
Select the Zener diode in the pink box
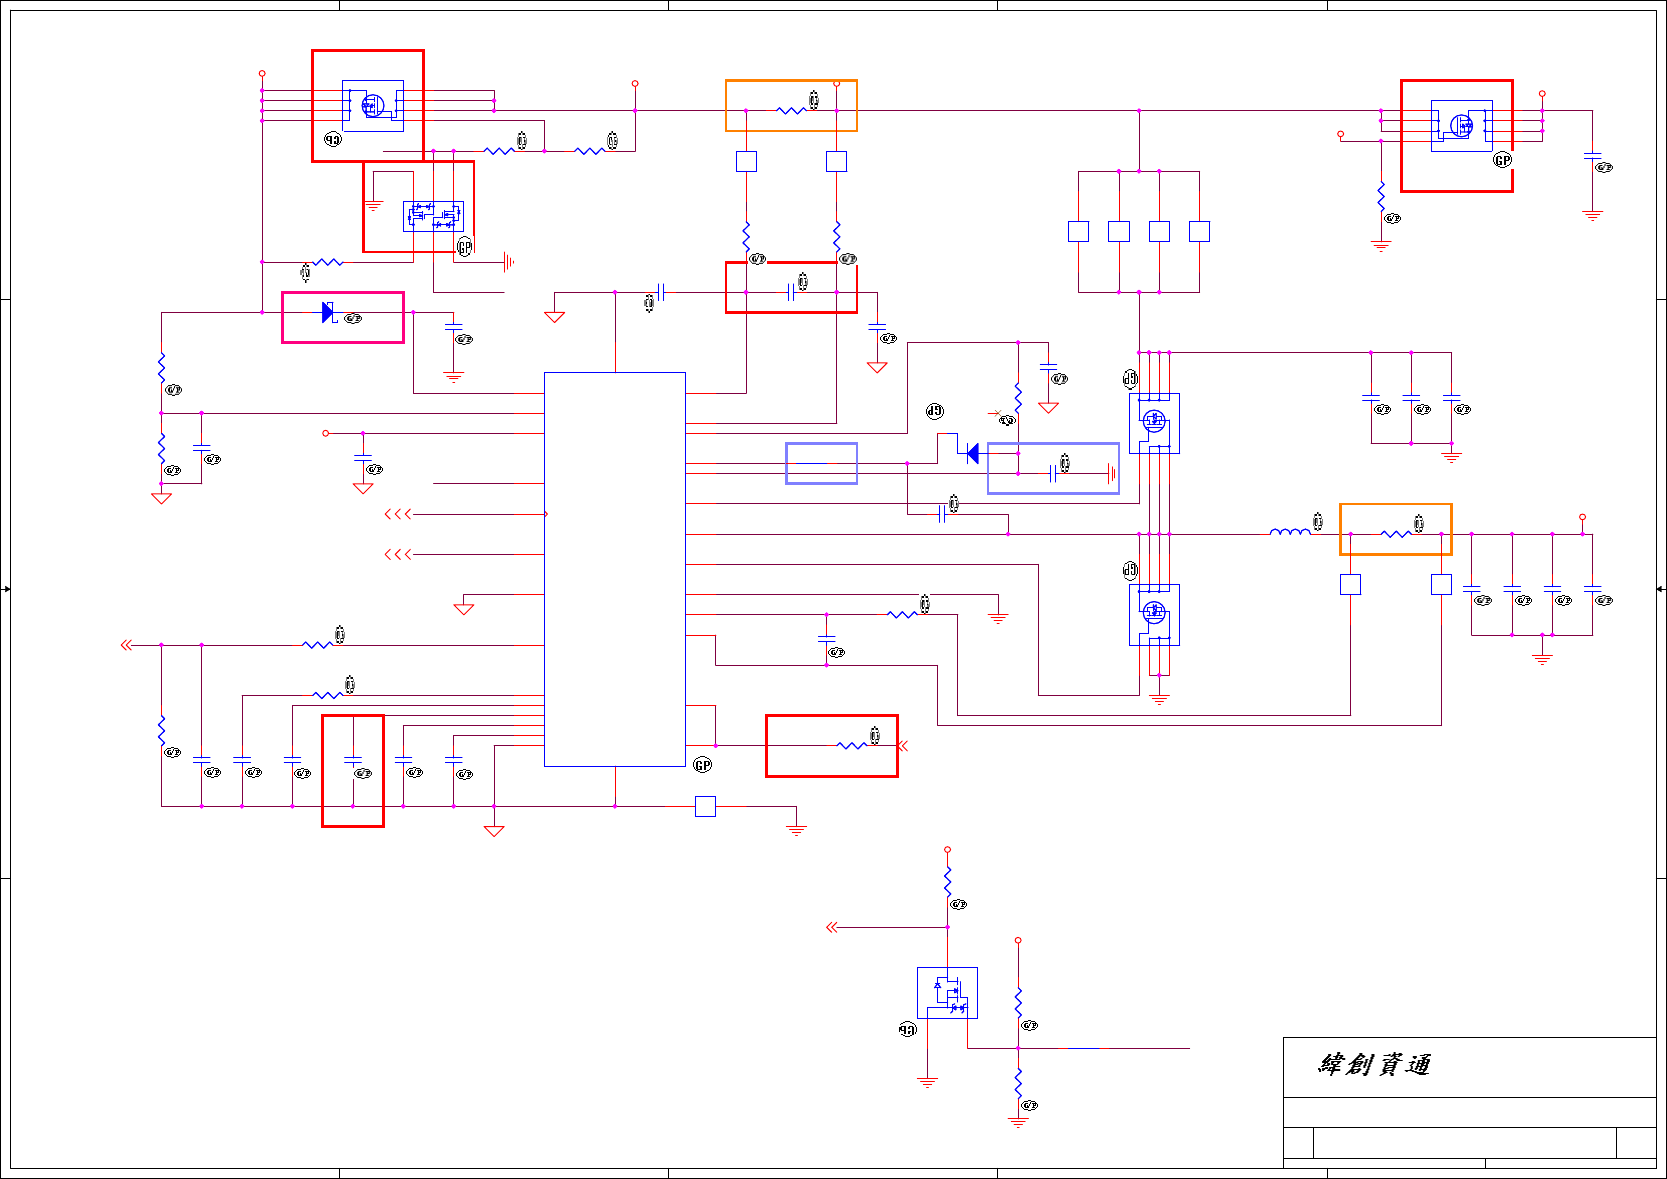click(328, 312)
